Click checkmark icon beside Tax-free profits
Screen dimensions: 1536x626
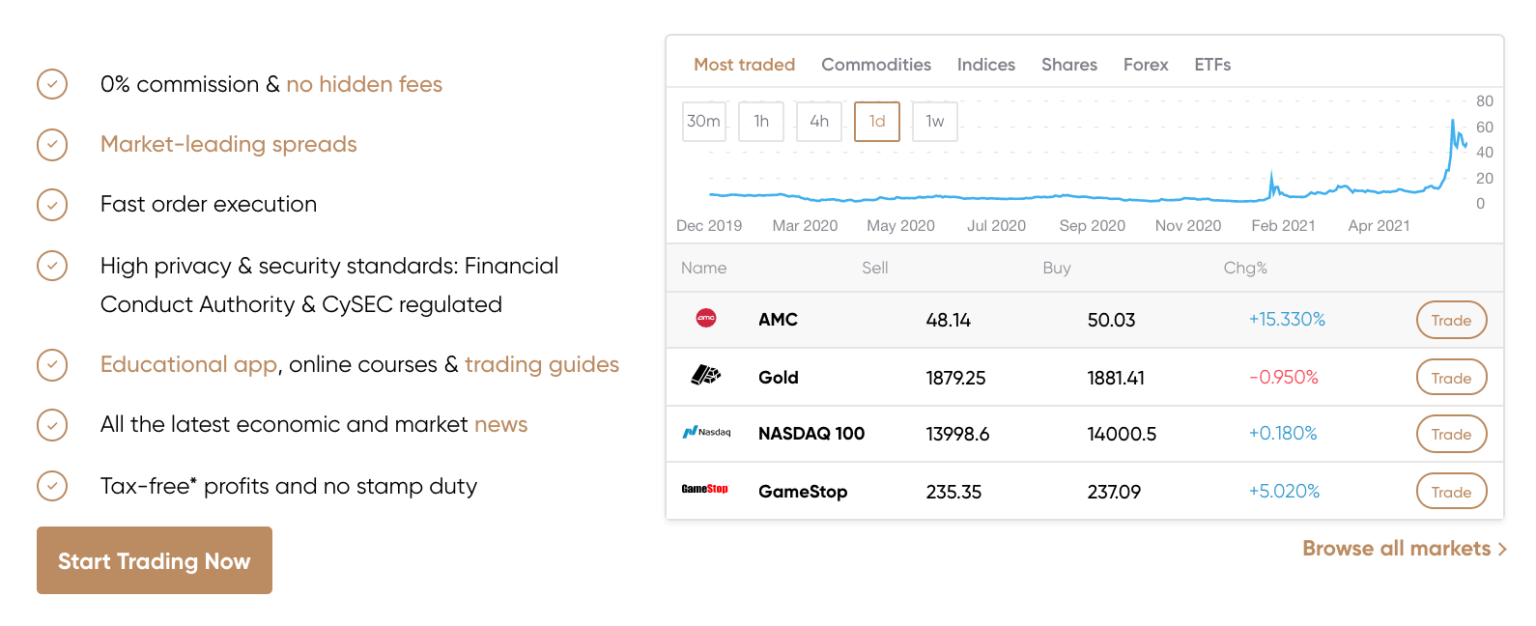click(x=52, y=486)
